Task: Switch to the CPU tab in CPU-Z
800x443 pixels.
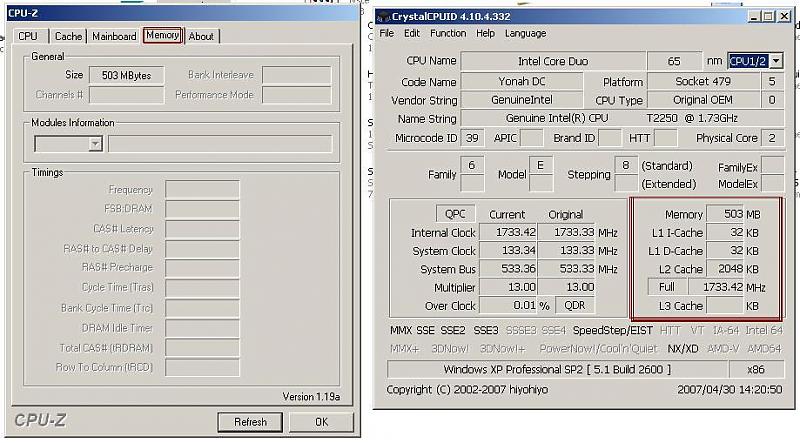Action: 28,36
